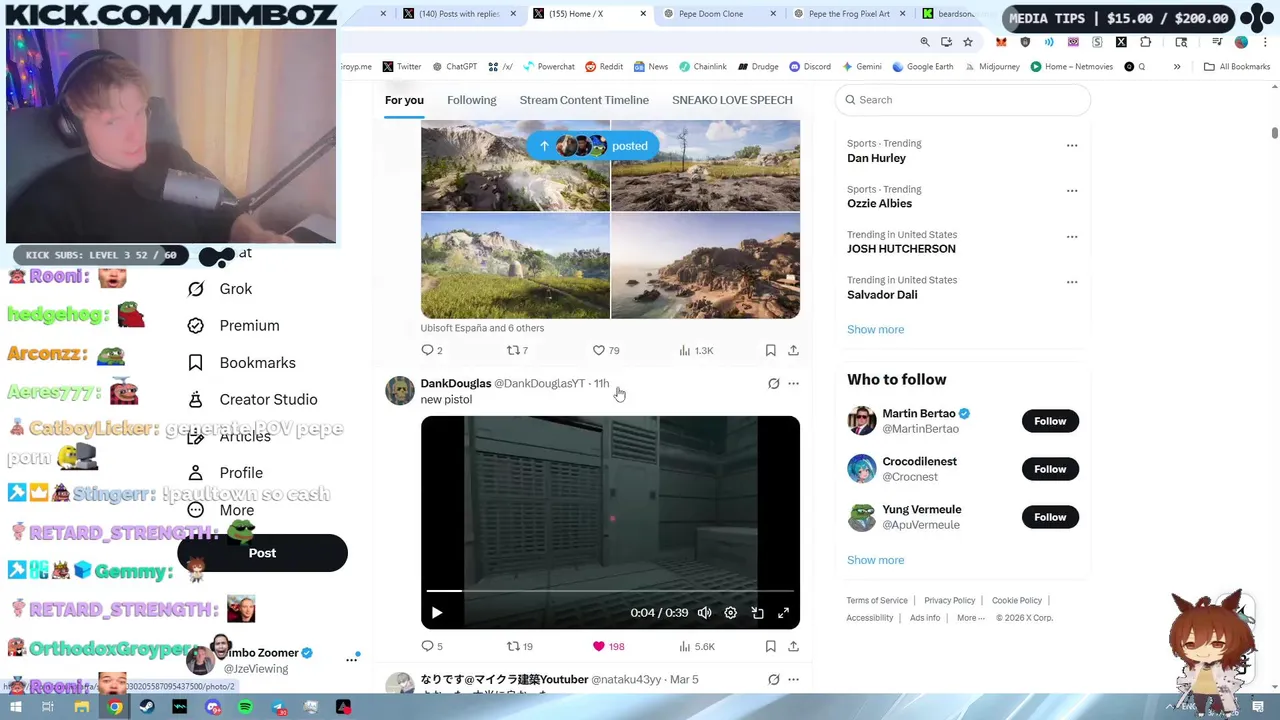Screen dimensions: 1280x720
Task: Repost the Ubisoft landscape post with 7 reposts
Action: 517,351
